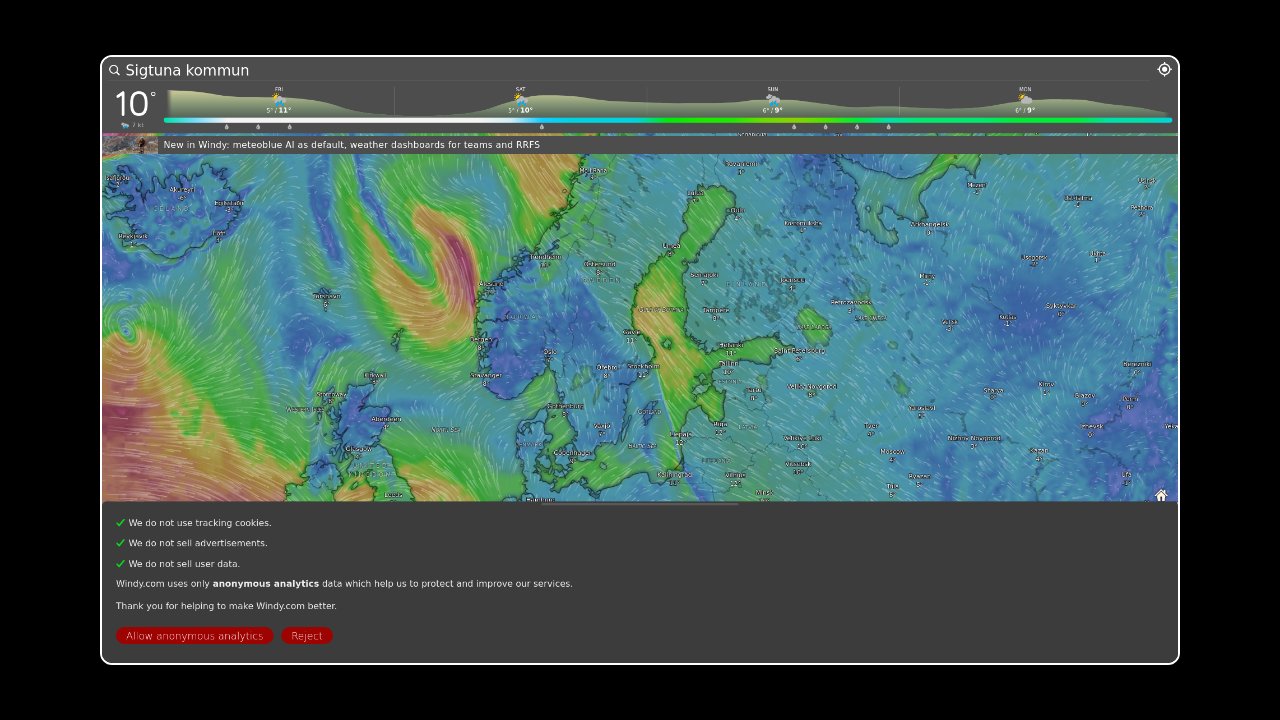The height and width of the screenshot is (720, 1280).
Task: Click the current temperature 10° reading
Action: tap(135, 104)
